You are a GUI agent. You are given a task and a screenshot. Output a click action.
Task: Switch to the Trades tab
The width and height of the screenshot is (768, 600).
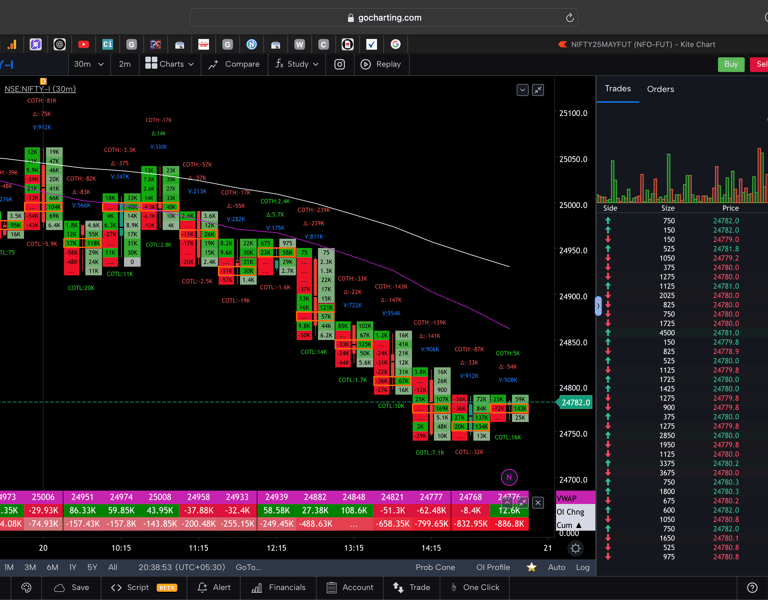tap(618, 89)
